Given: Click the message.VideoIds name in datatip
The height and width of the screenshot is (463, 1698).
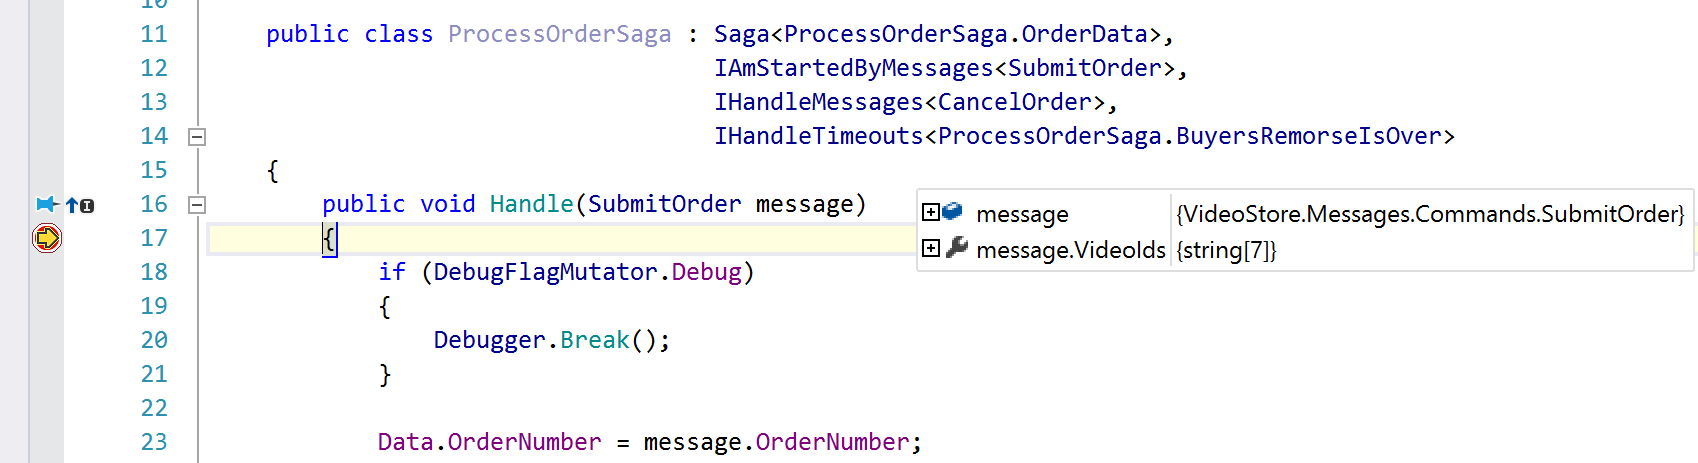Looking at the screenshot, I should coord(1071,250).
